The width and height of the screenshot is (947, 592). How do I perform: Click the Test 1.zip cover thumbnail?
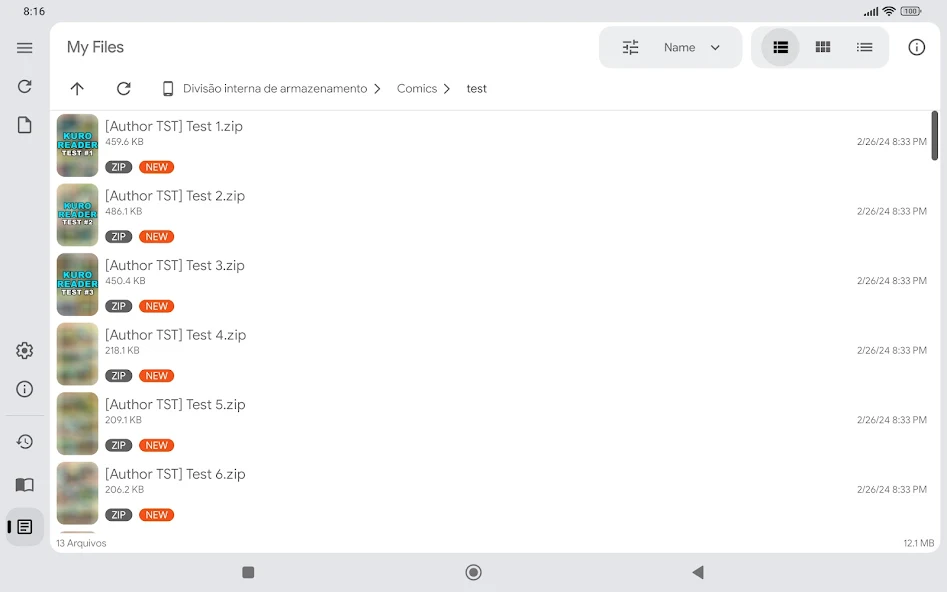click(77, 145)
